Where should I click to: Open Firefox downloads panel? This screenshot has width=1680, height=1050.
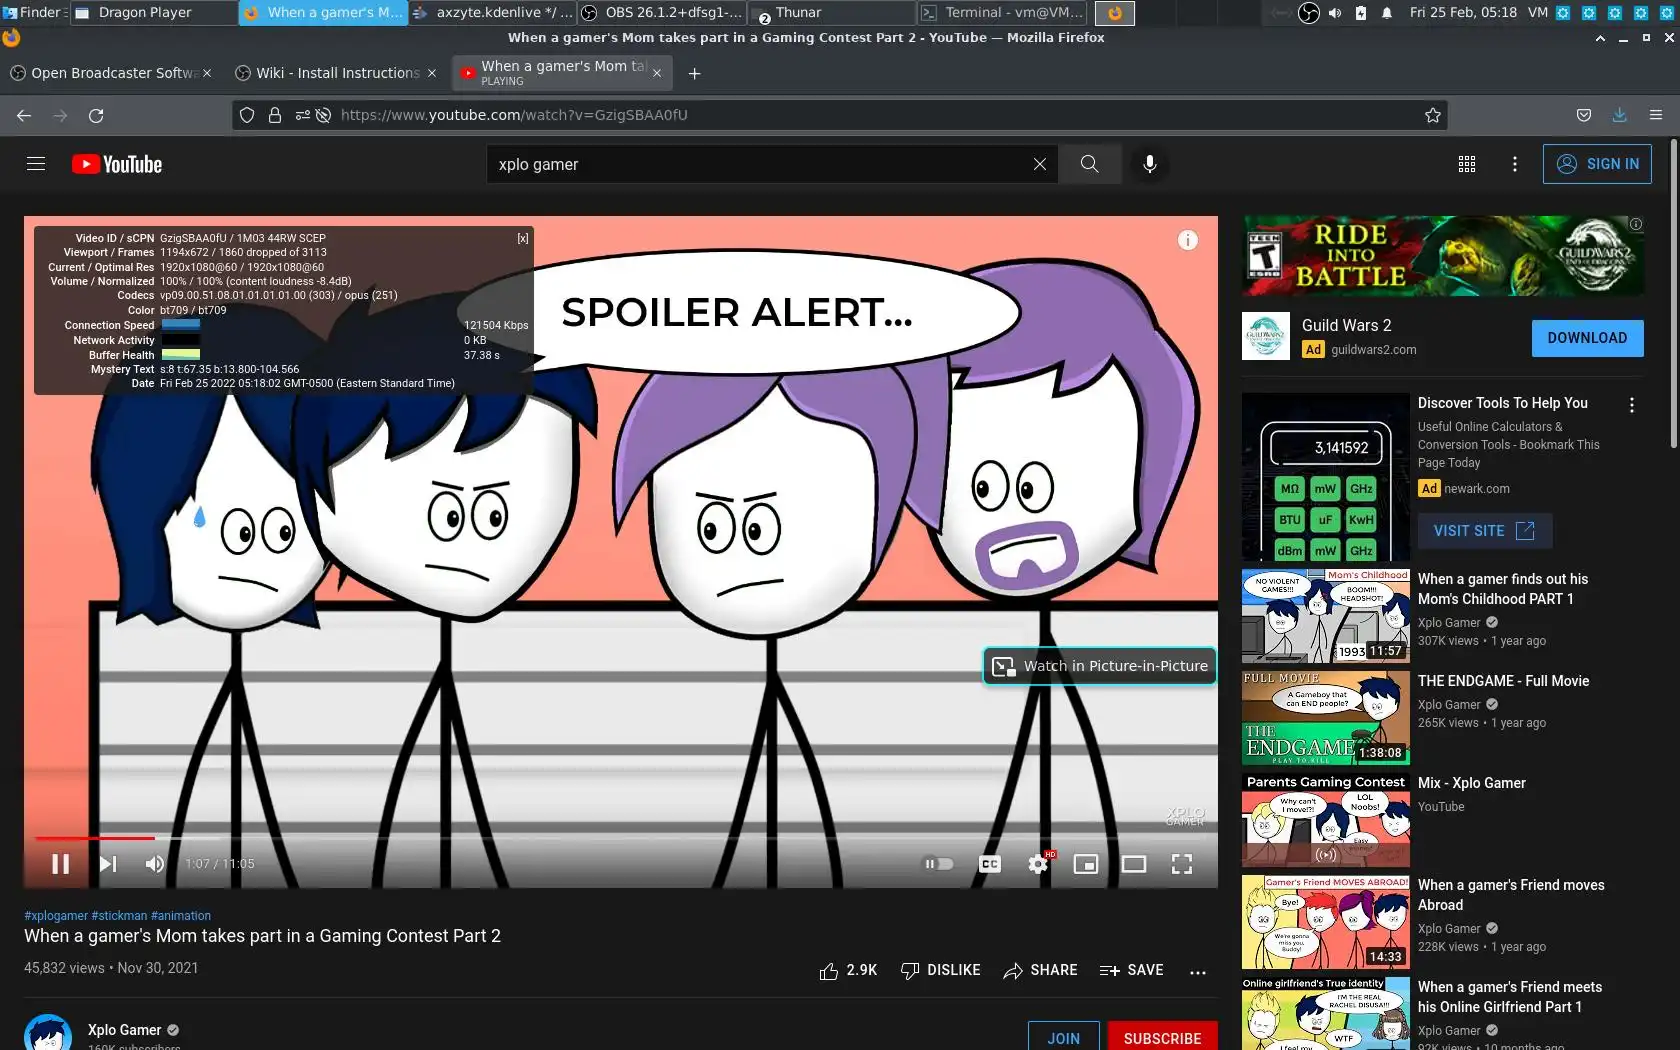click(1619, 115)
